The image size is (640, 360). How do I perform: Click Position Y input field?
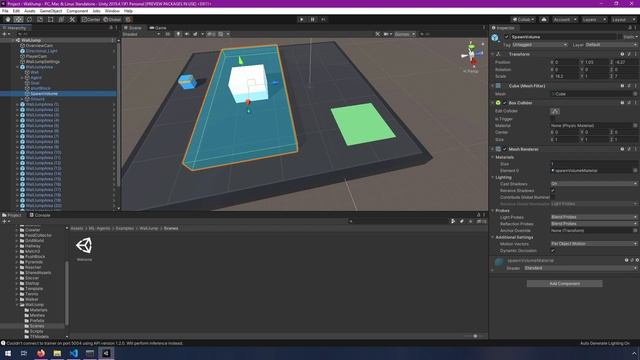(x=597, y=62)
